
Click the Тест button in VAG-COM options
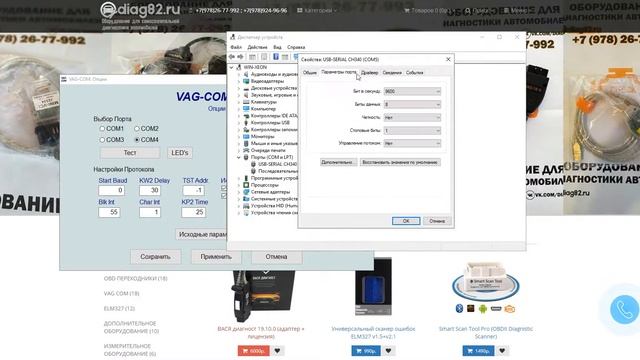pyautogui.click(x=130, y=153)
